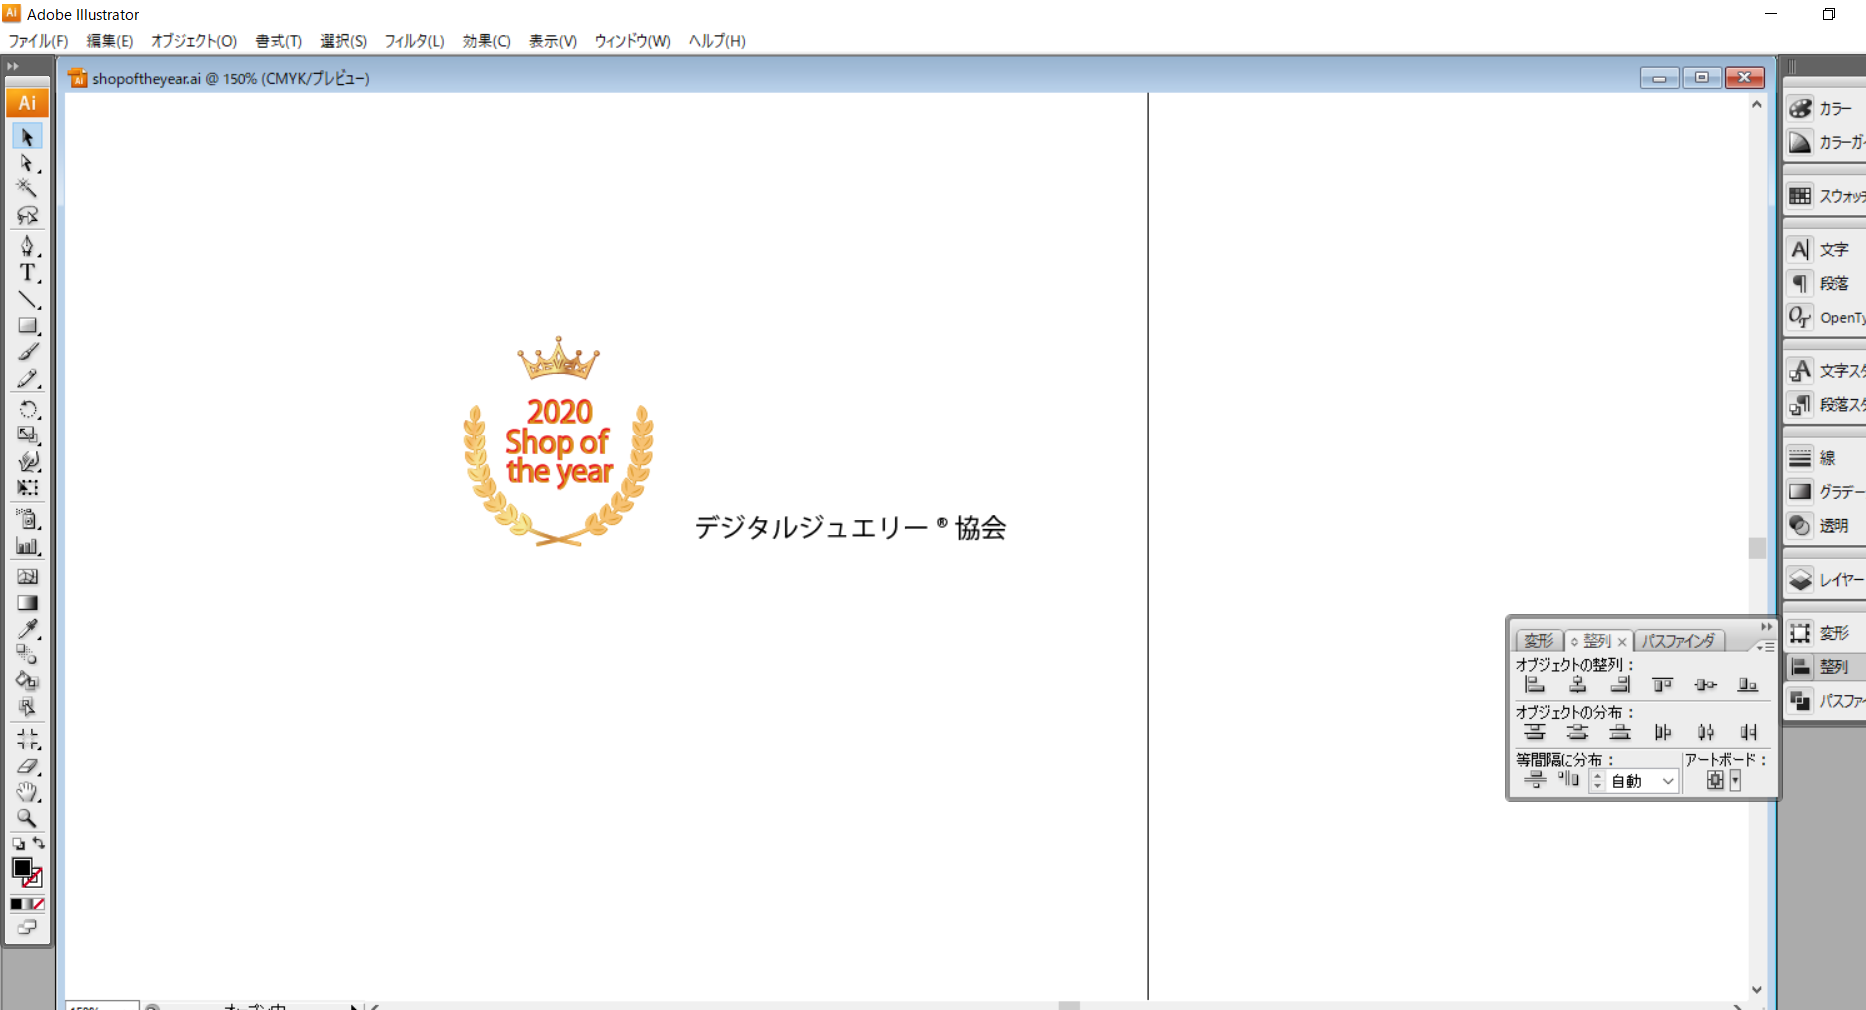Screen dimensions: 1866x1010
Task: Select the Gradient tool
Action: pyautogui.click(x=27, y=603)
